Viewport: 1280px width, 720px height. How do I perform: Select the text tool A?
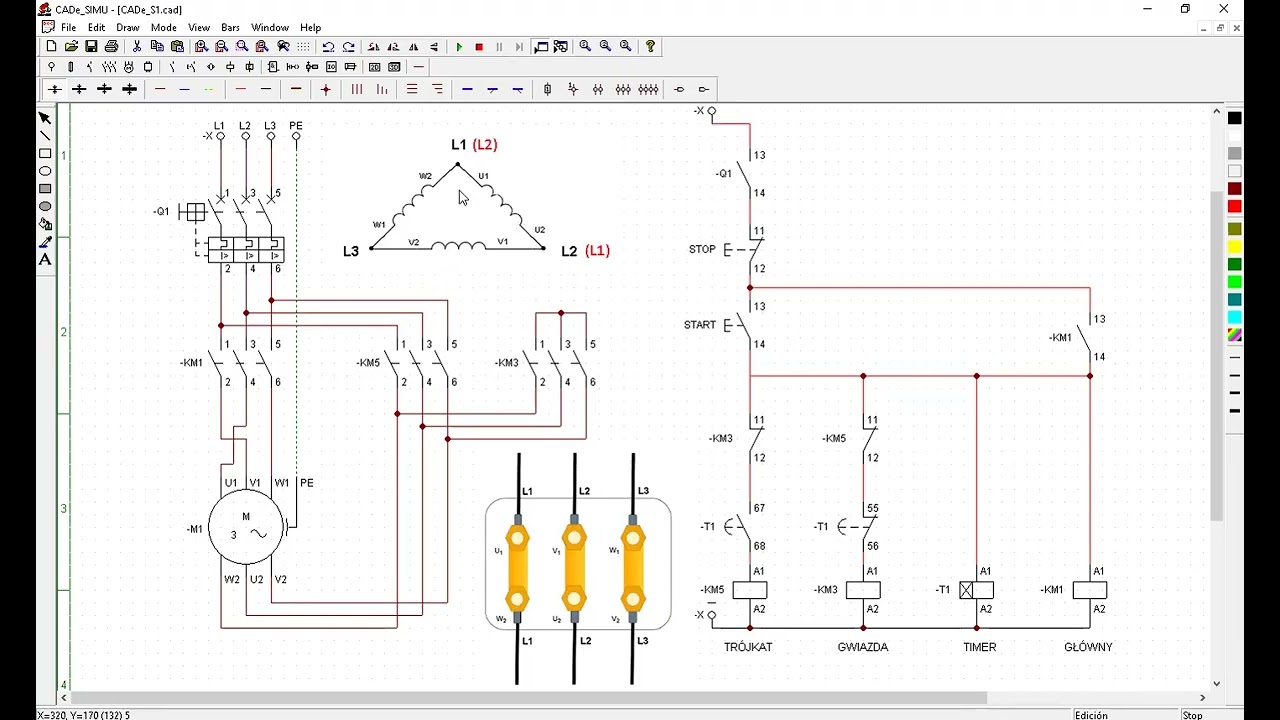45,260
